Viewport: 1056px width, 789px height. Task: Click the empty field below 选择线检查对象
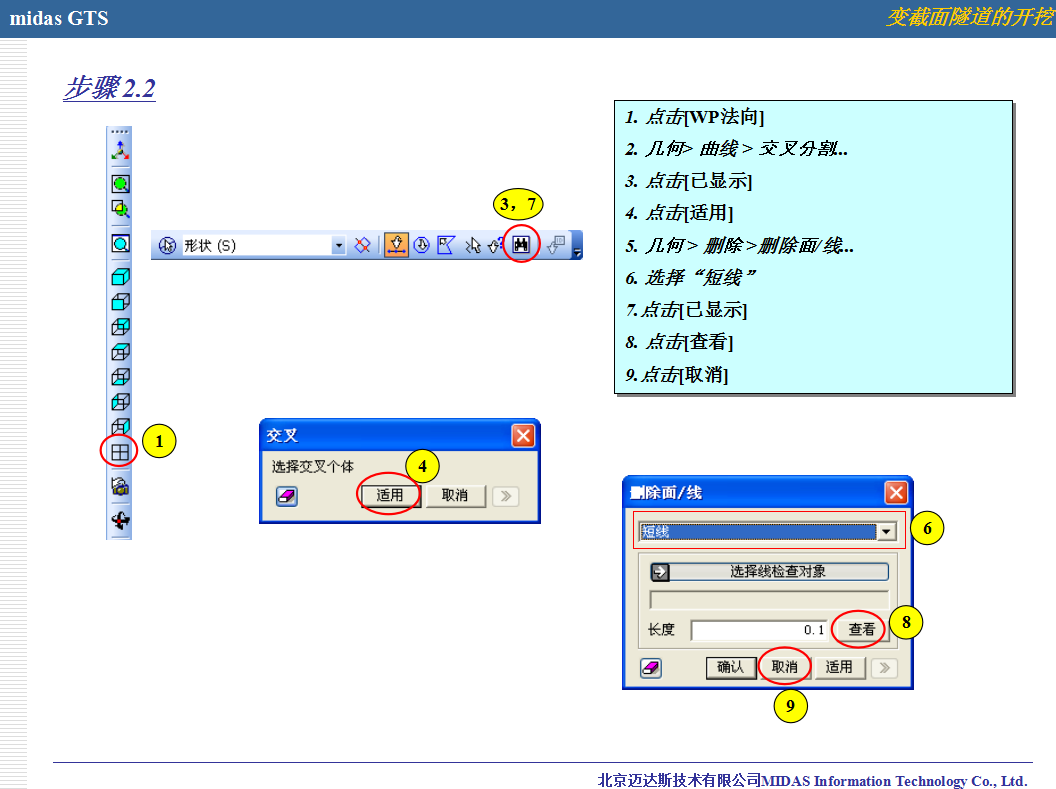tap(769, 600)
